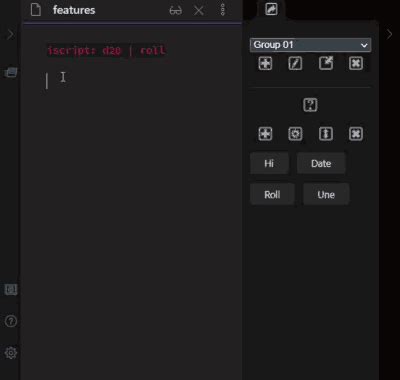Switch to reading view via glasses icon

click(175, 11)
